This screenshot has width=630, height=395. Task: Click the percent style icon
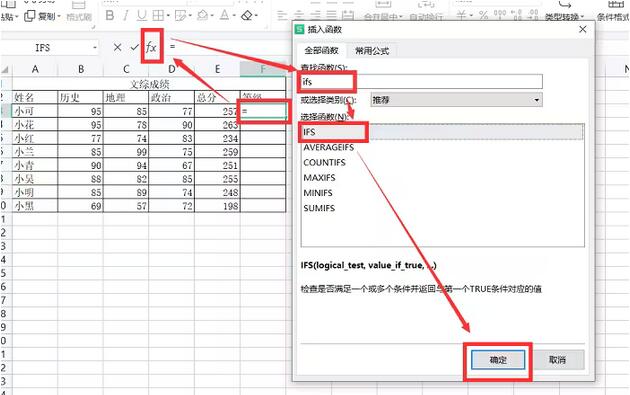(x=484, y=16)
